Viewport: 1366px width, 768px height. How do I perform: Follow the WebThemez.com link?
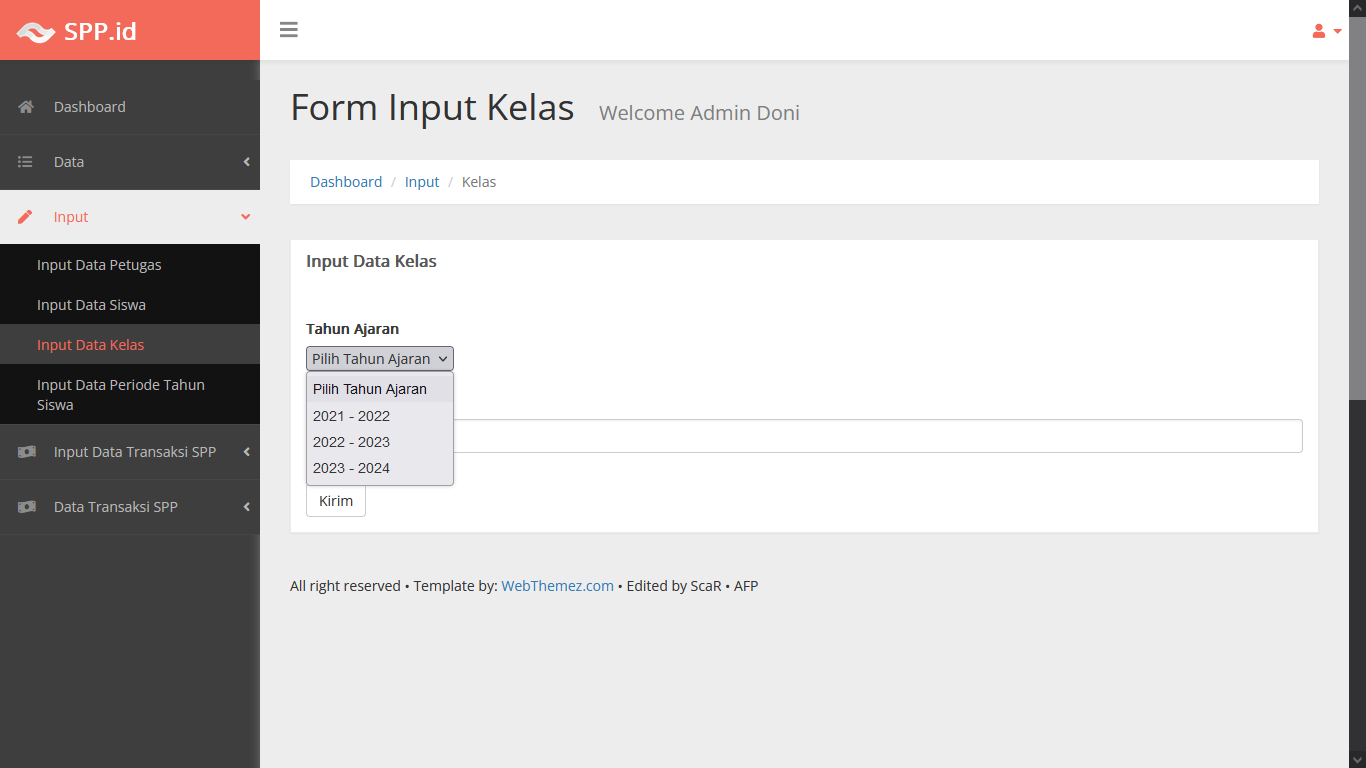(557, 586)
